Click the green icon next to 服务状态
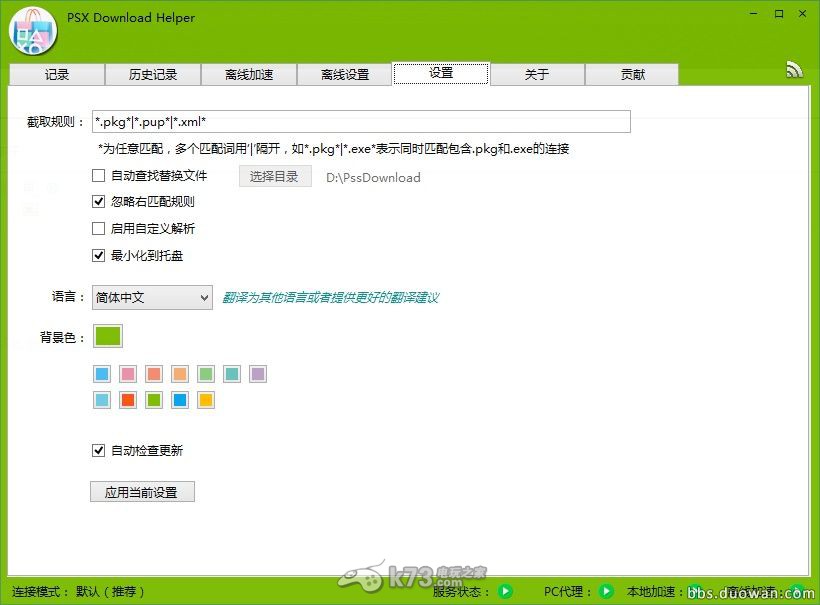 pos(505,591)
